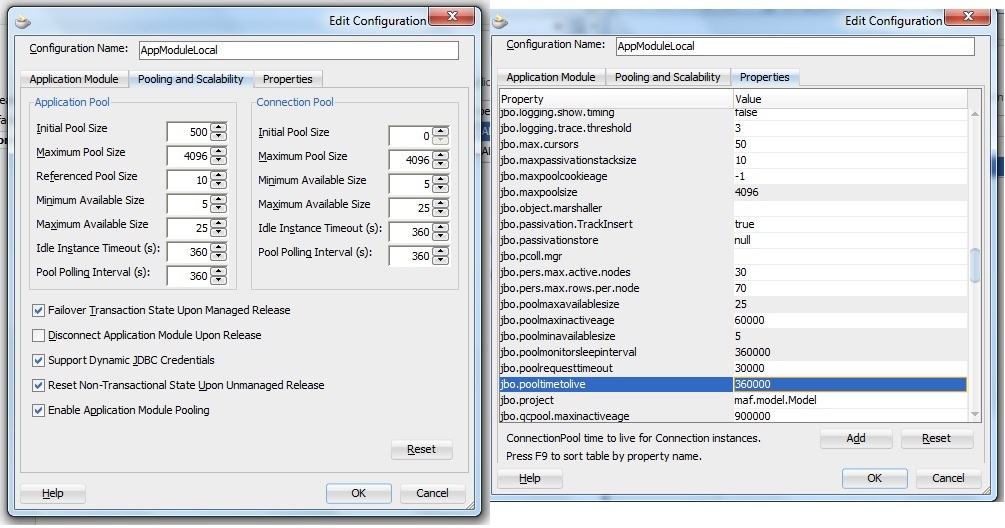Increase Application Pool Initial Pool Size
Image resolution: width=1005 pixels, height=528 pixels.
218,125
